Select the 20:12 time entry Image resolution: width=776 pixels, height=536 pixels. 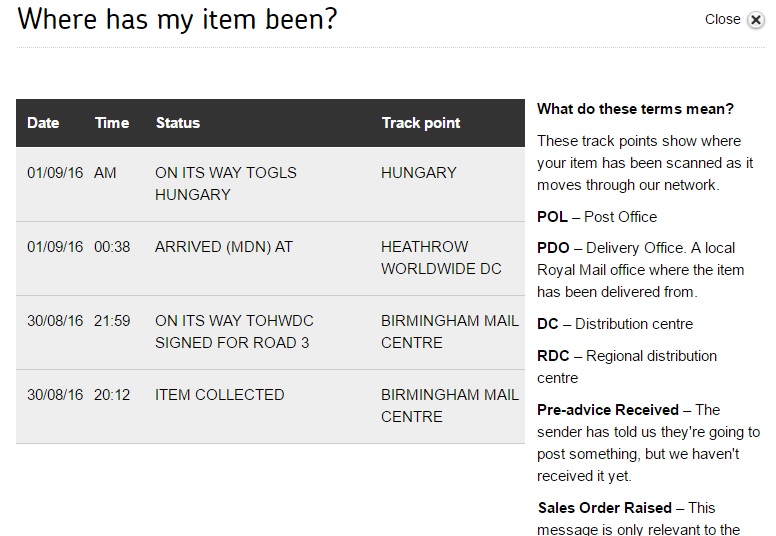point(112,394)
